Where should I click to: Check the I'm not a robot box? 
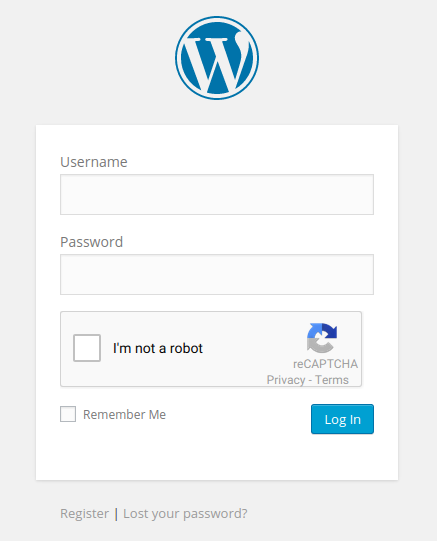coord(87,348)
